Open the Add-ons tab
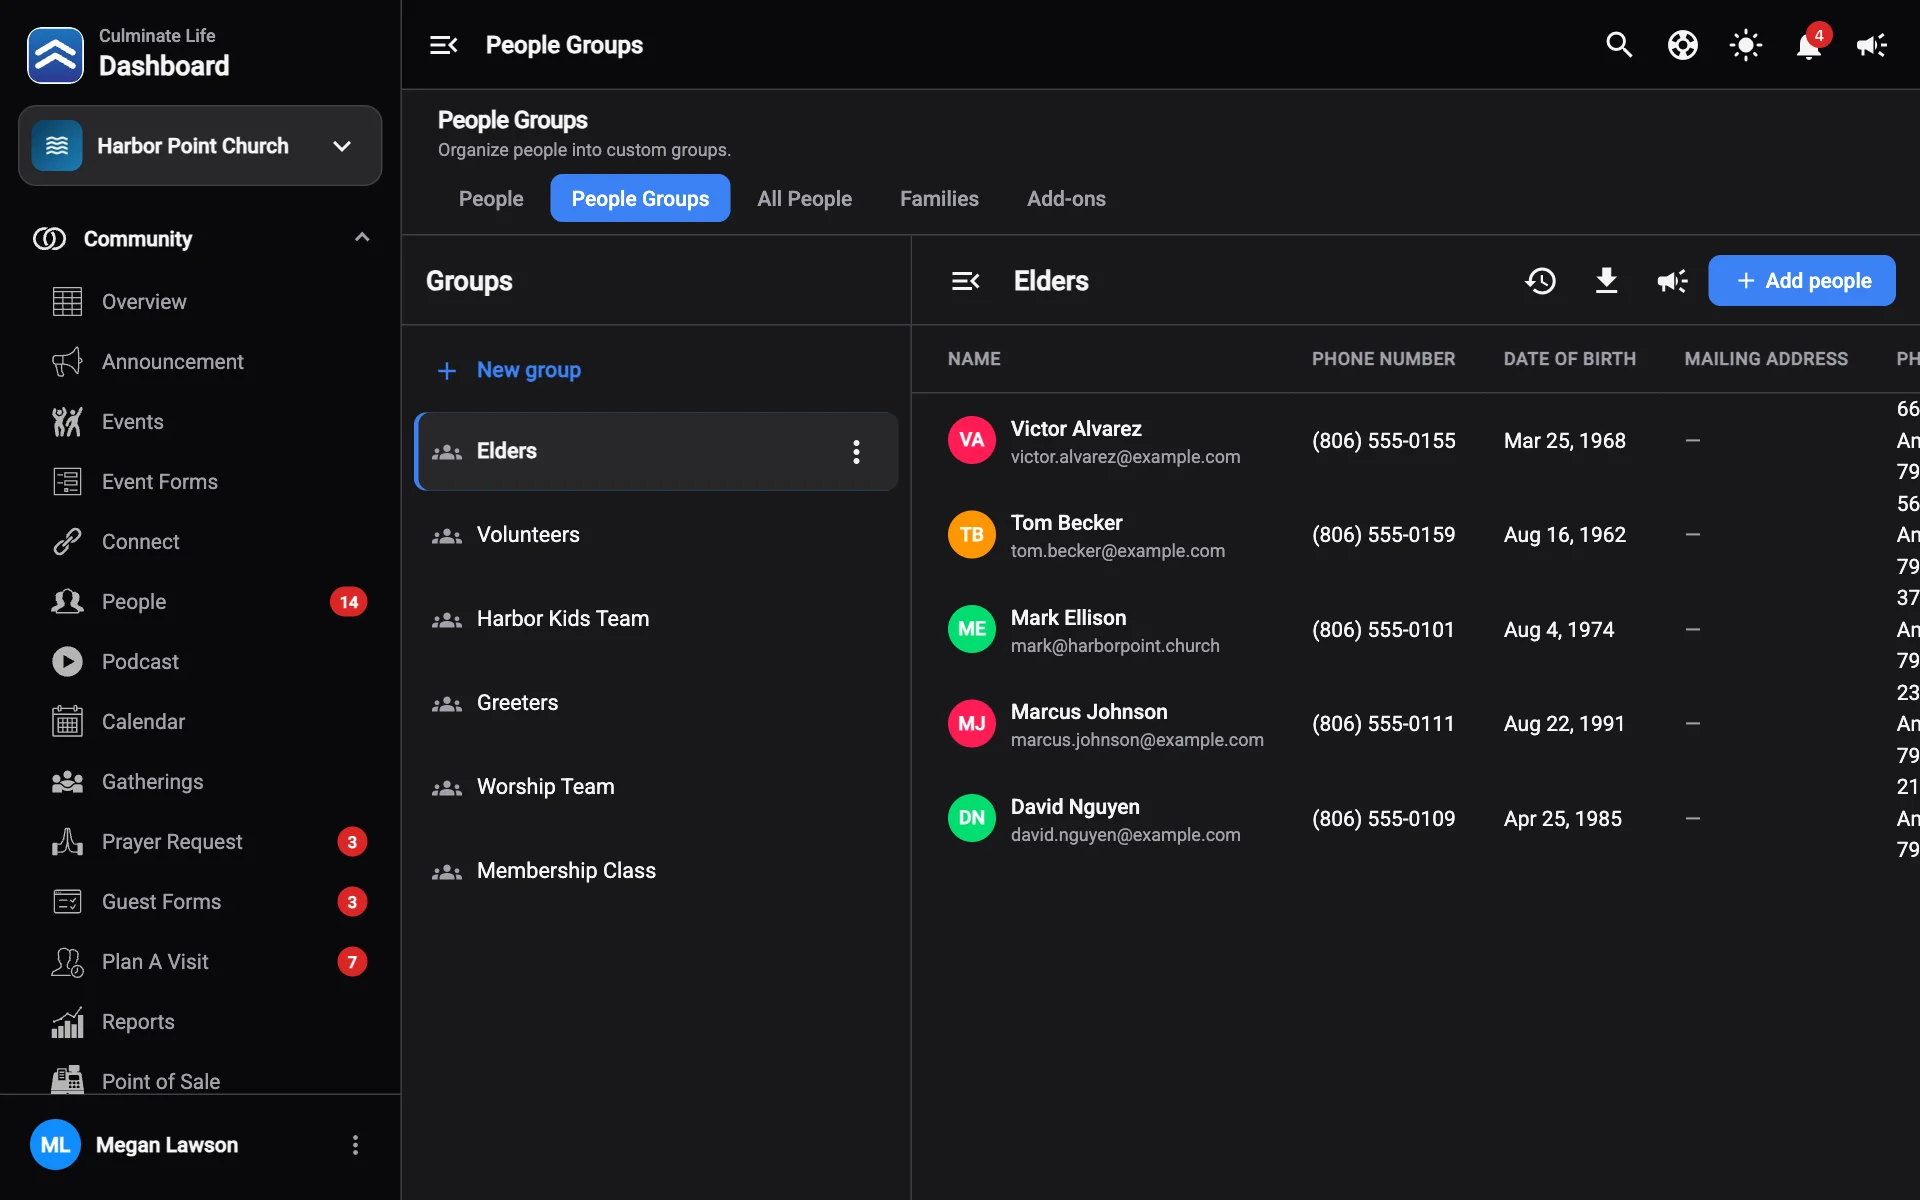 [1066, 199]
